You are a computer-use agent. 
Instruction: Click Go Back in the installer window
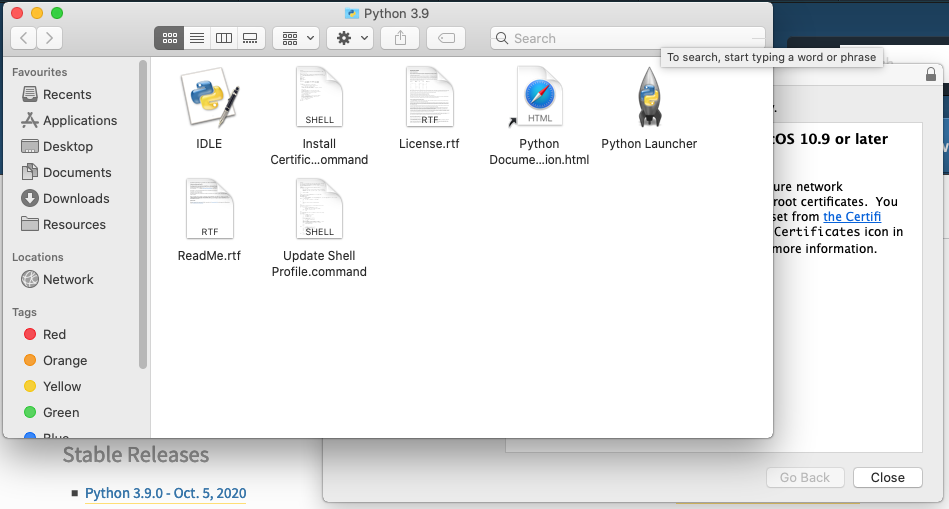[x=804, y=478]
